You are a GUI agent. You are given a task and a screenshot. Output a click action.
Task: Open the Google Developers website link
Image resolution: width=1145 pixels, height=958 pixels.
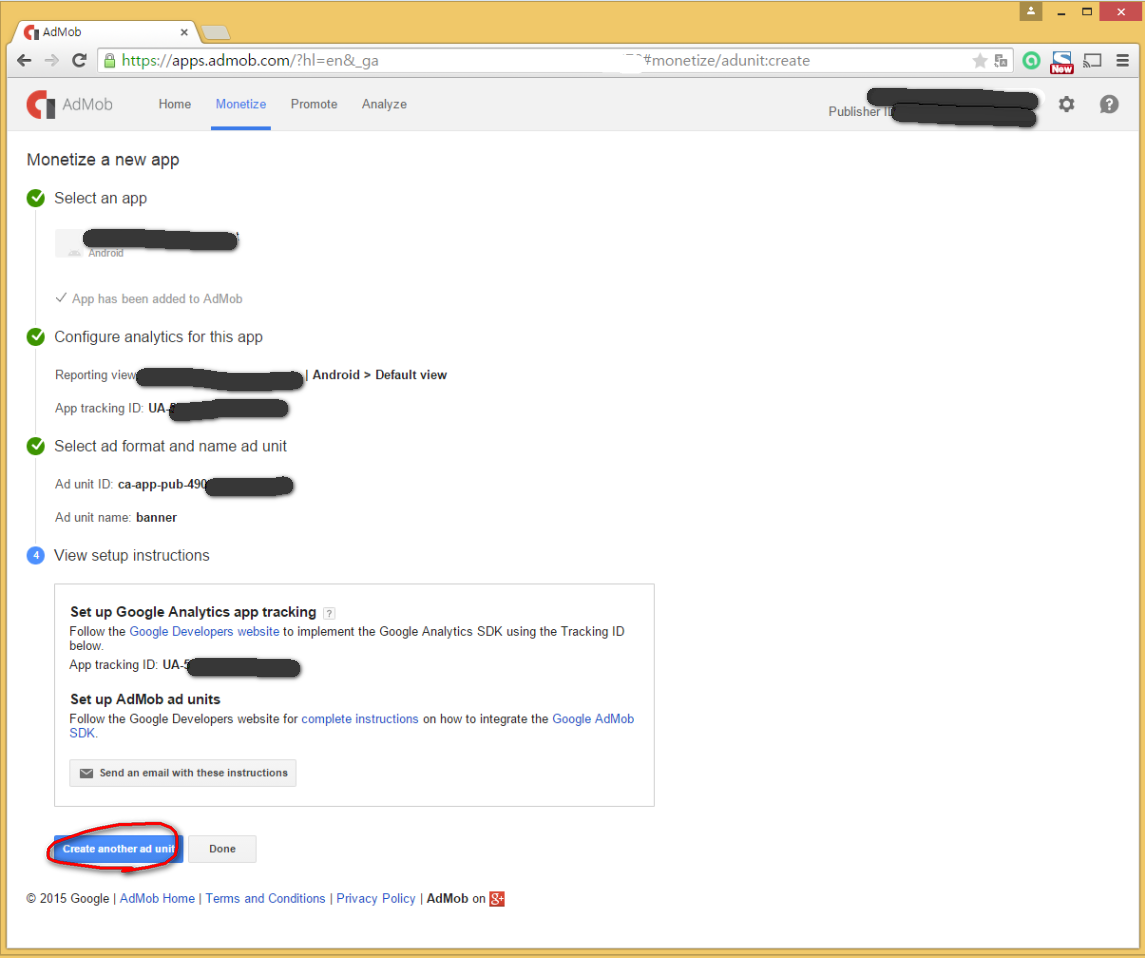point(204,632)
